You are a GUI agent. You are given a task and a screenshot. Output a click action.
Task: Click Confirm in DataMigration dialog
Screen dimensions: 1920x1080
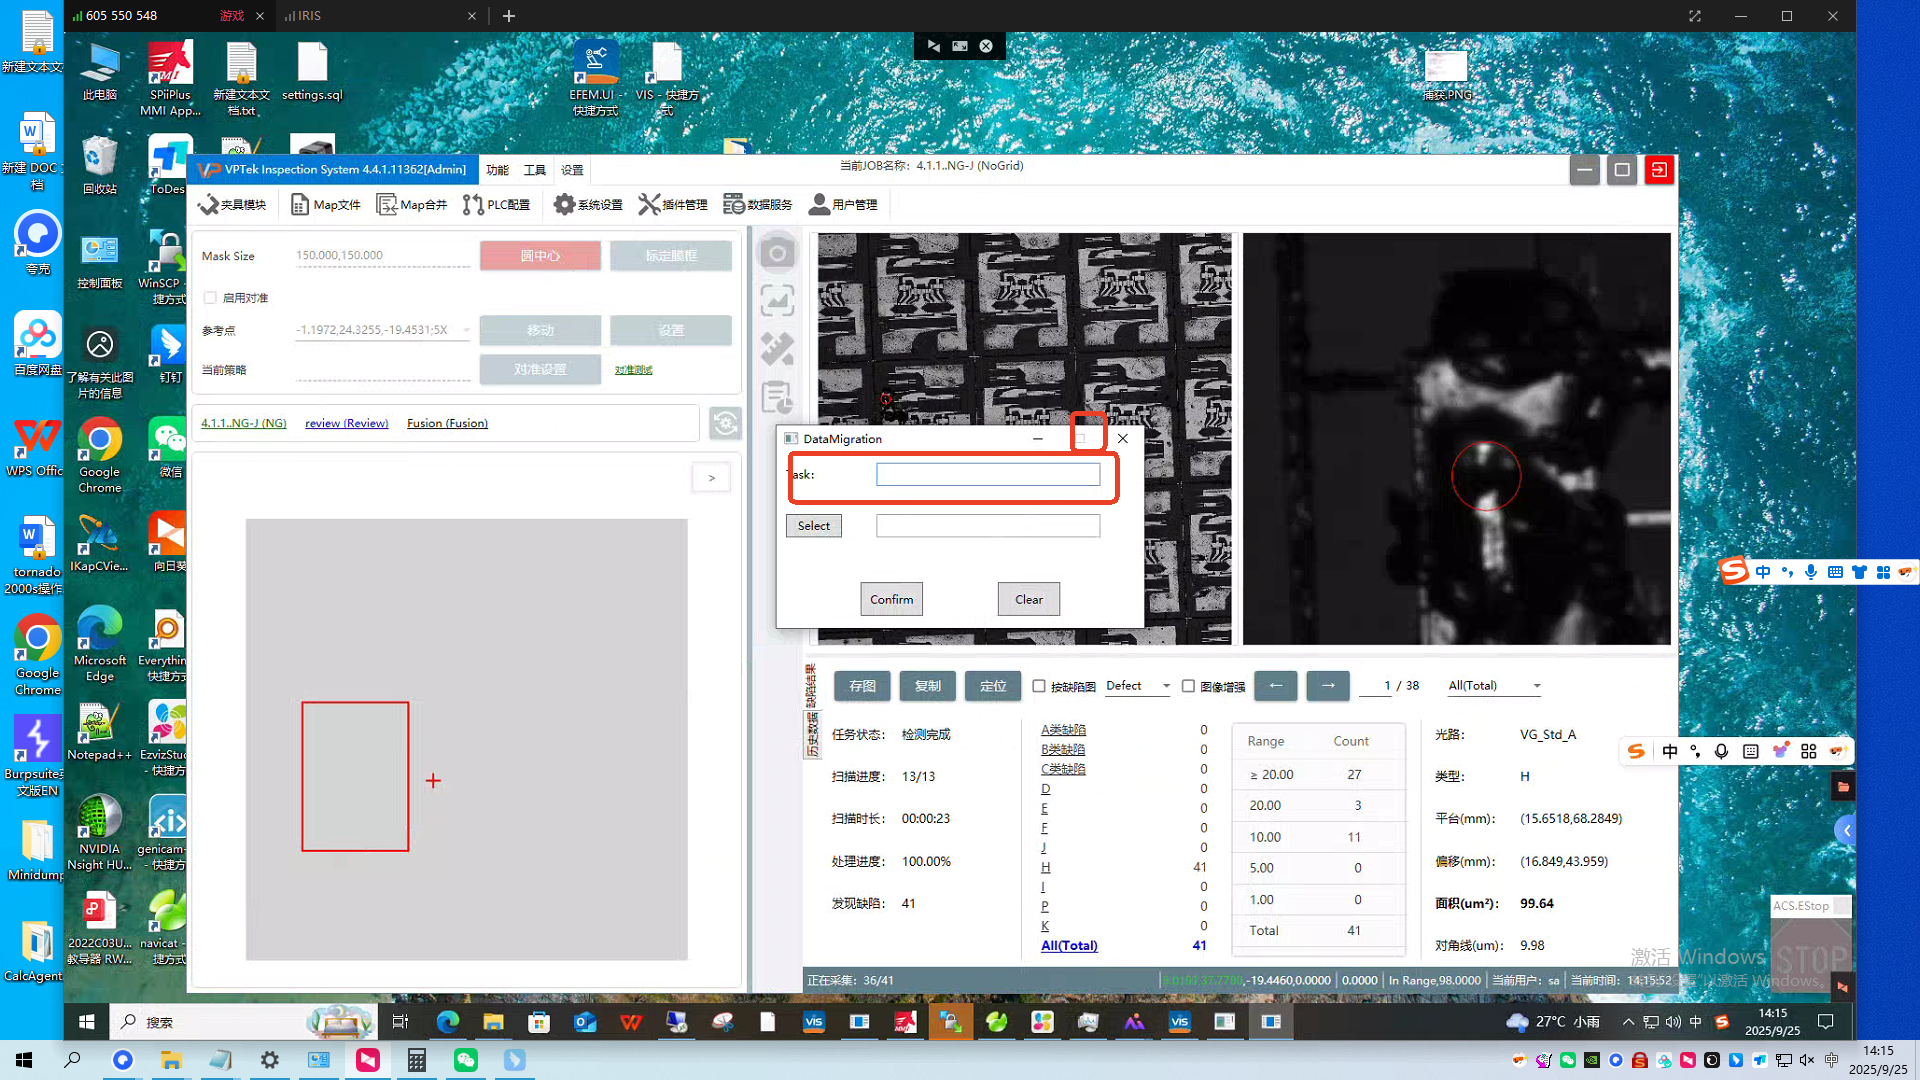[x=891, y=599]
